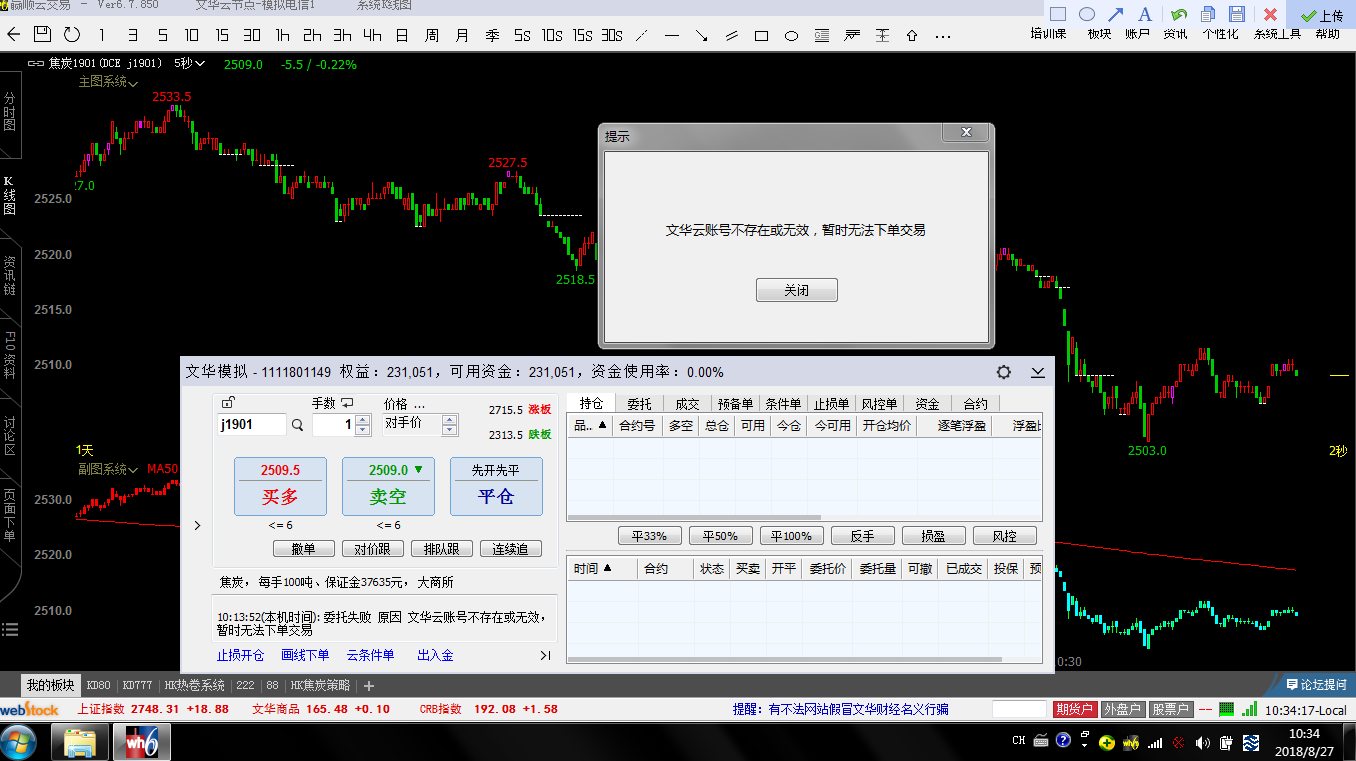Viewport: 1356px width, 761px height.
Task: Open trading panel settings gear
Action: click(1003, 372)
